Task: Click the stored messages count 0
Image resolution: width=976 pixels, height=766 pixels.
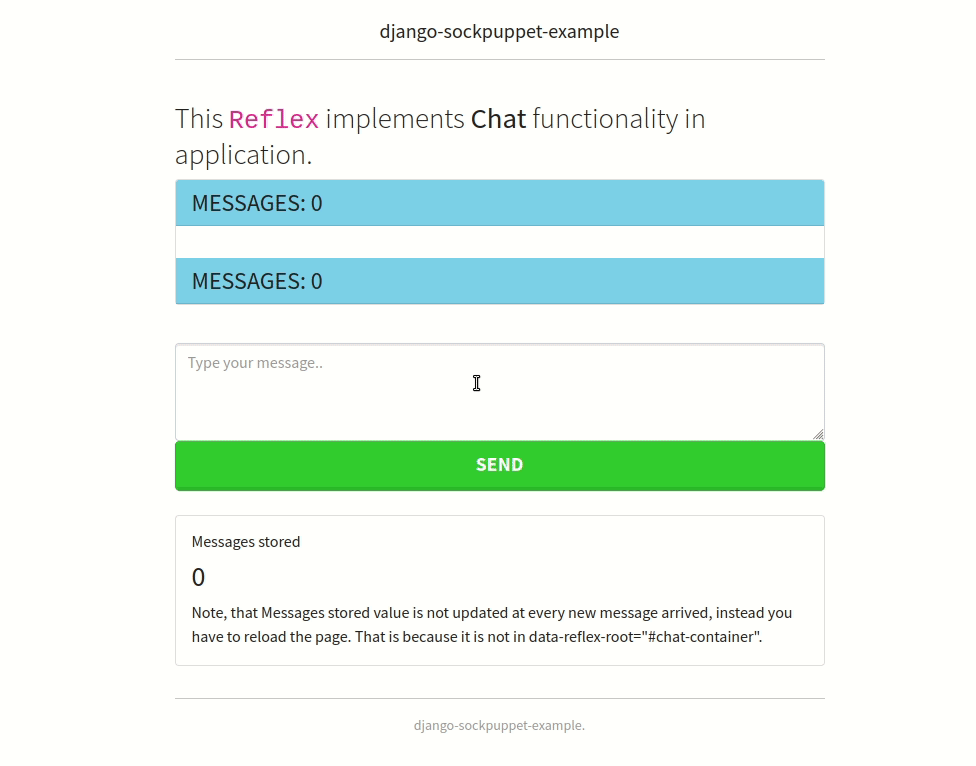Action: tap(198, 577)
